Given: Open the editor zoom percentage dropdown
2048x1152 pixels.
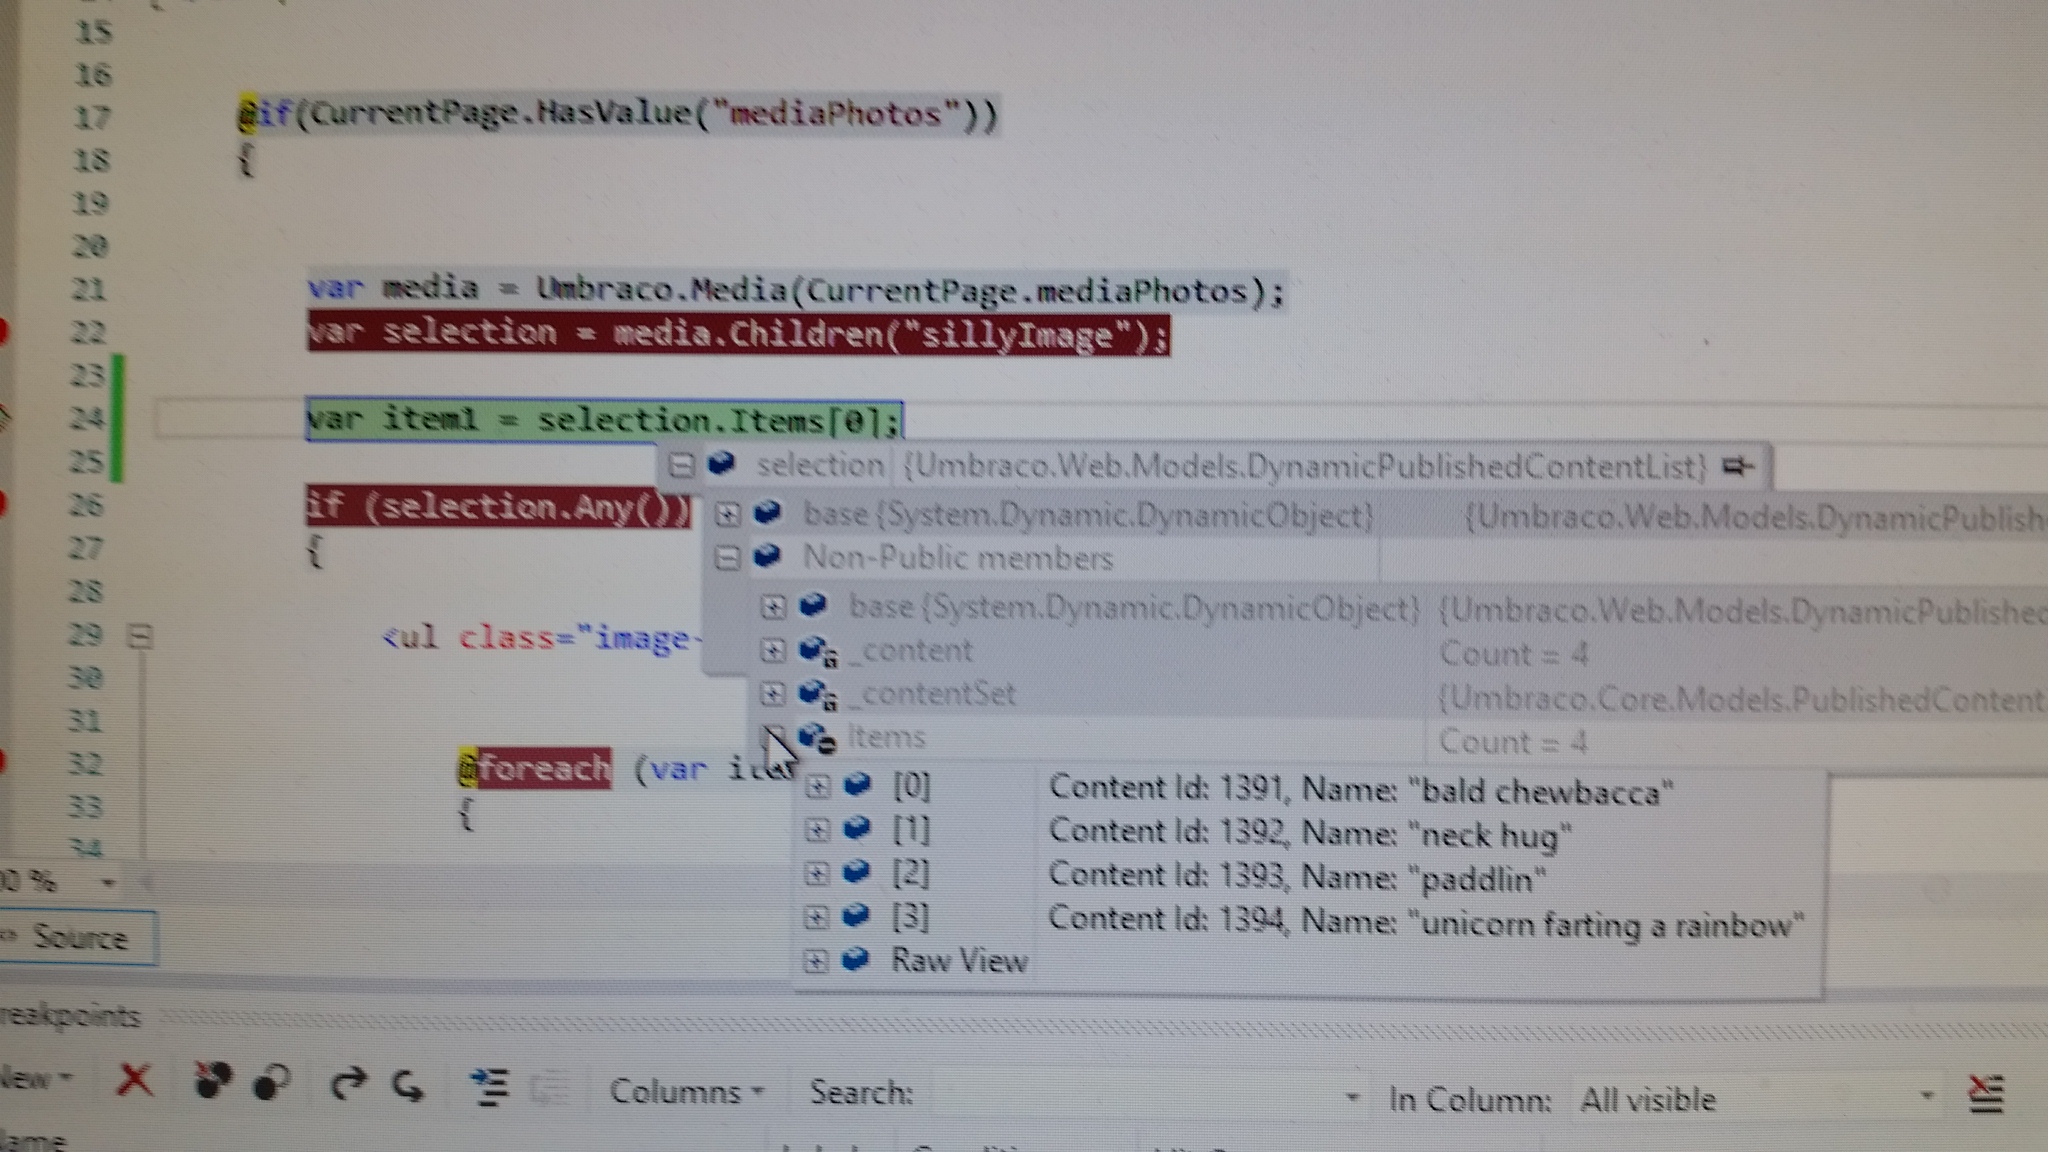Looking at the screenshot, I should (x=108, y=883).
